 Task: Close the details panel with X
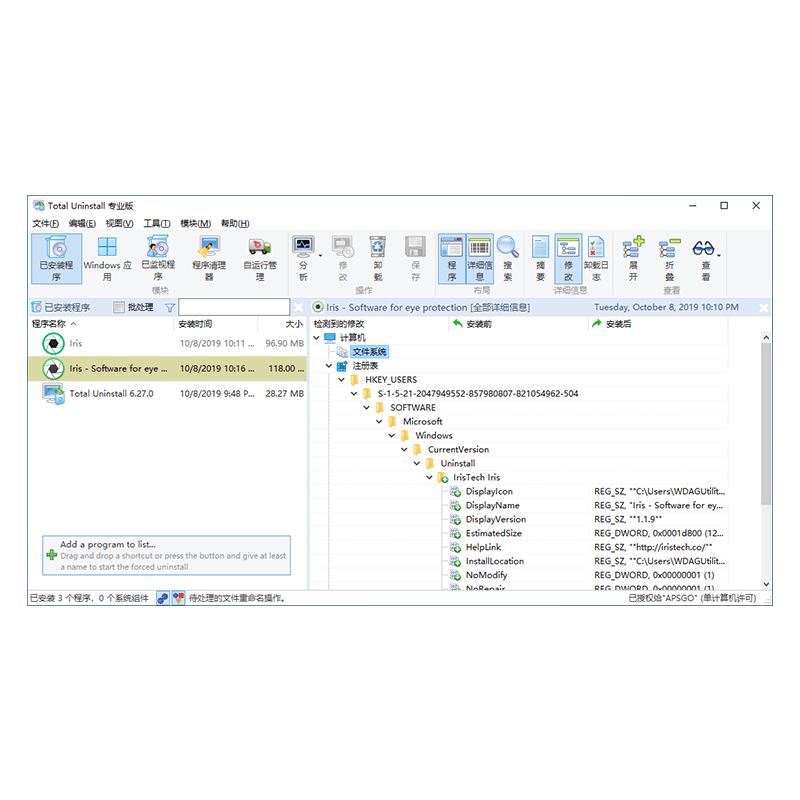(763, 308)
